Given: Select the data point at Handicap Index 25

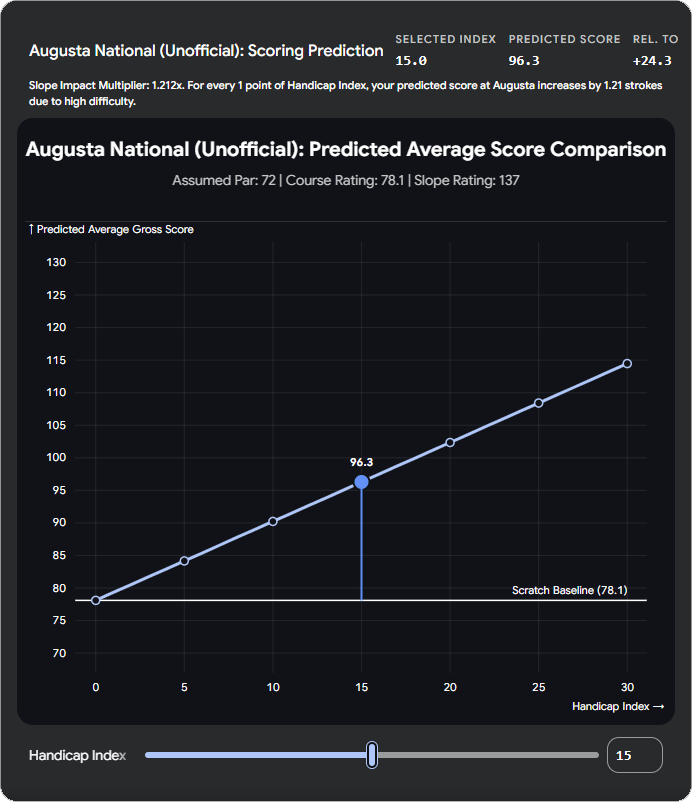Looking at the screenshot, I should (x=538, y=402).
